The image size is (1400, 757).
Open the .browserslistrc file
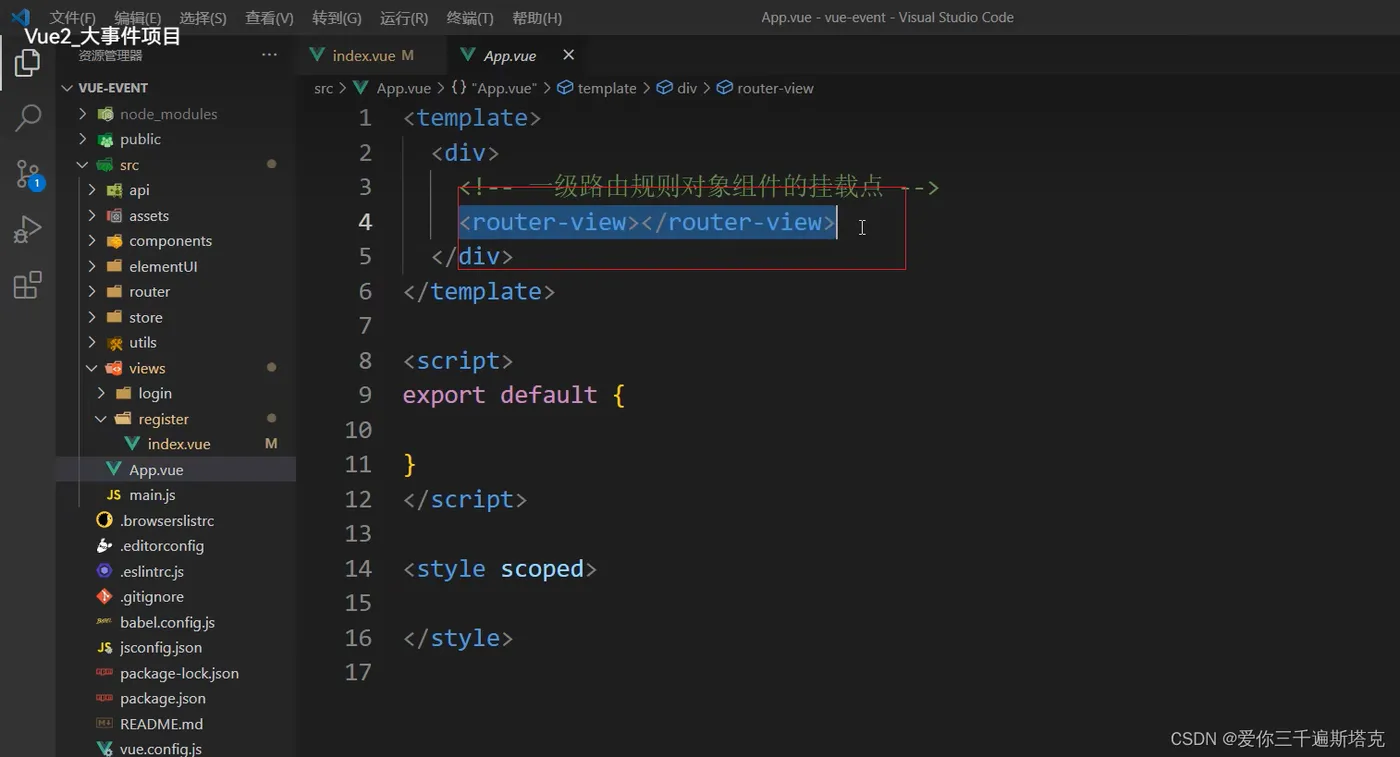point(176,521)
